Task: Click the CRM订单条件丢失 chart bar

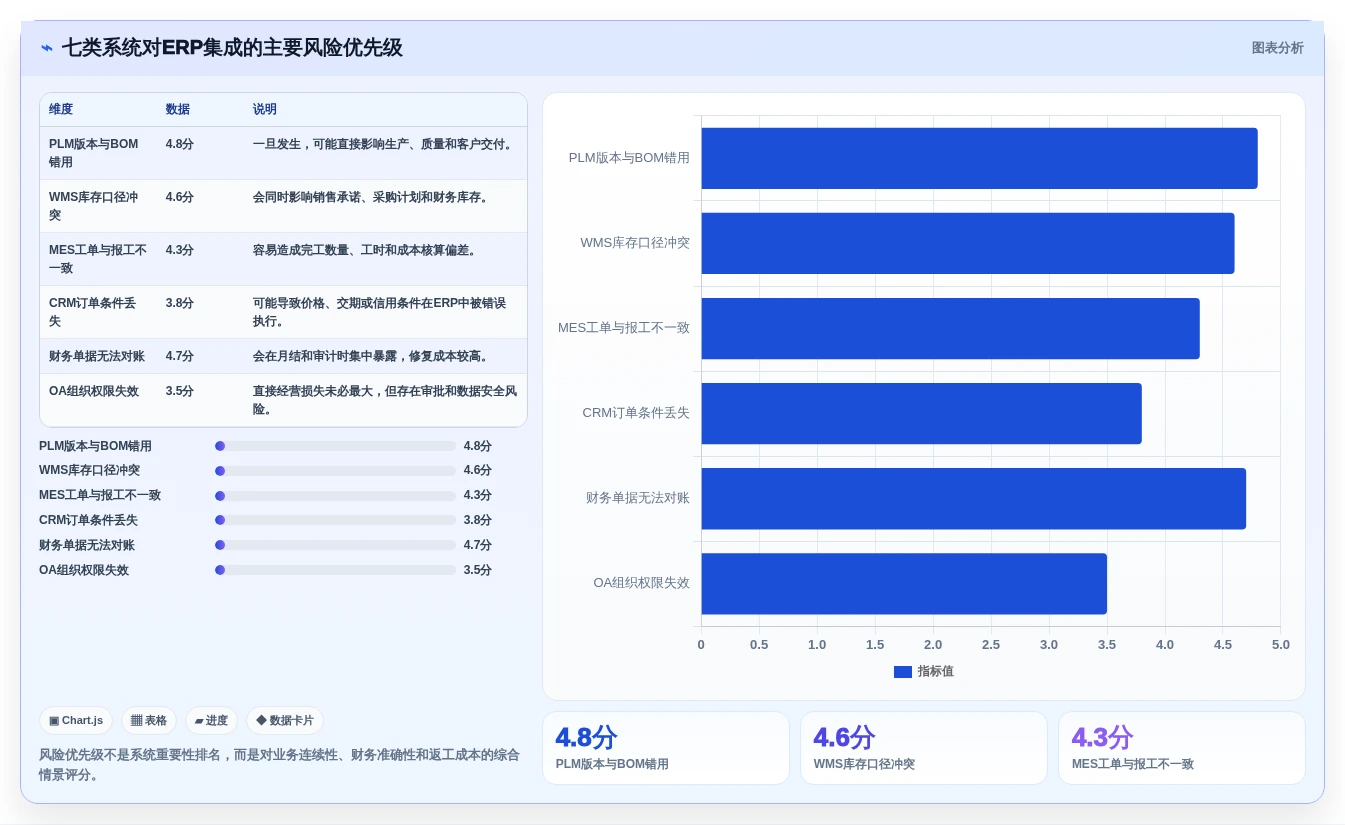Action: tap(921, 413)
